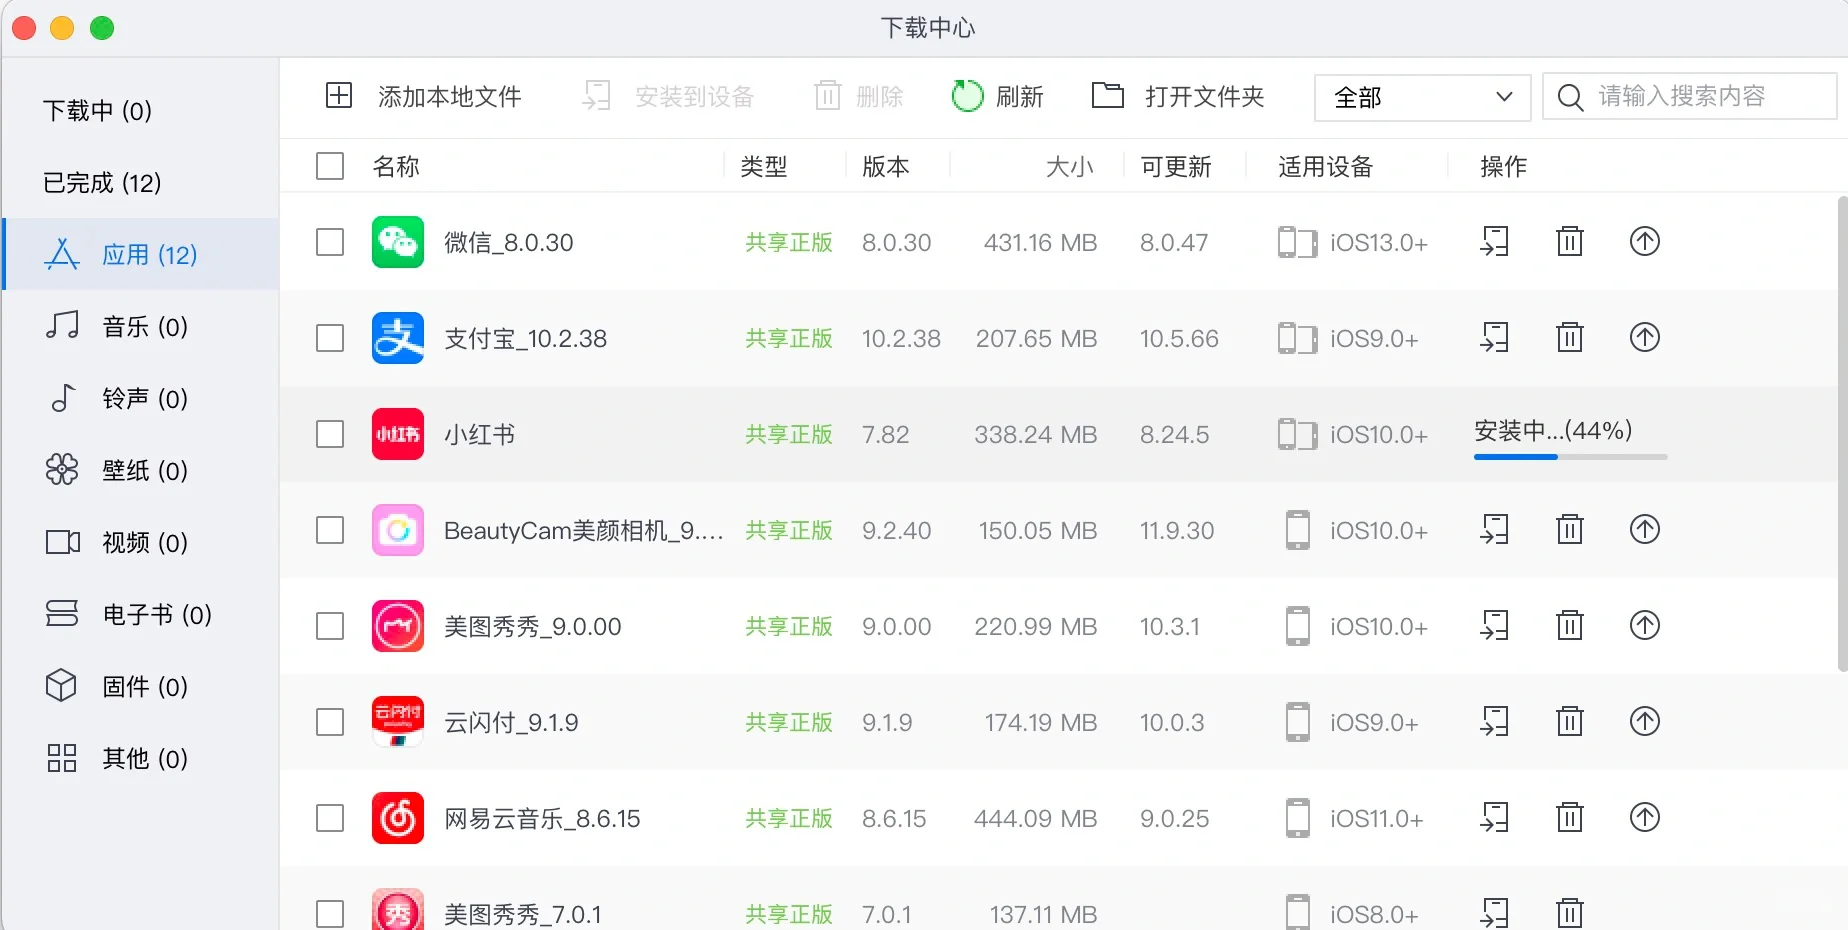
Task: Tick the checkbox beside 美图秀秀_9.0.00
Action: 329,626
